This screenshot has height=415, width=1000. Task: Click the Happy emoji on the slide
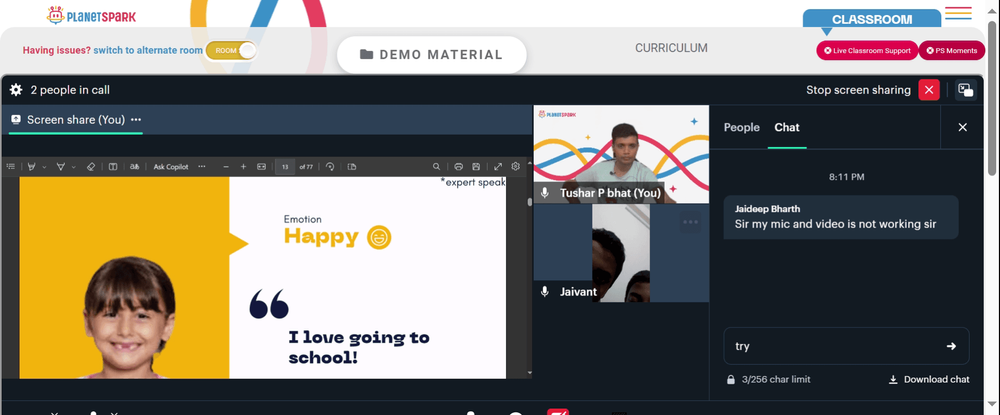point(379,237)
